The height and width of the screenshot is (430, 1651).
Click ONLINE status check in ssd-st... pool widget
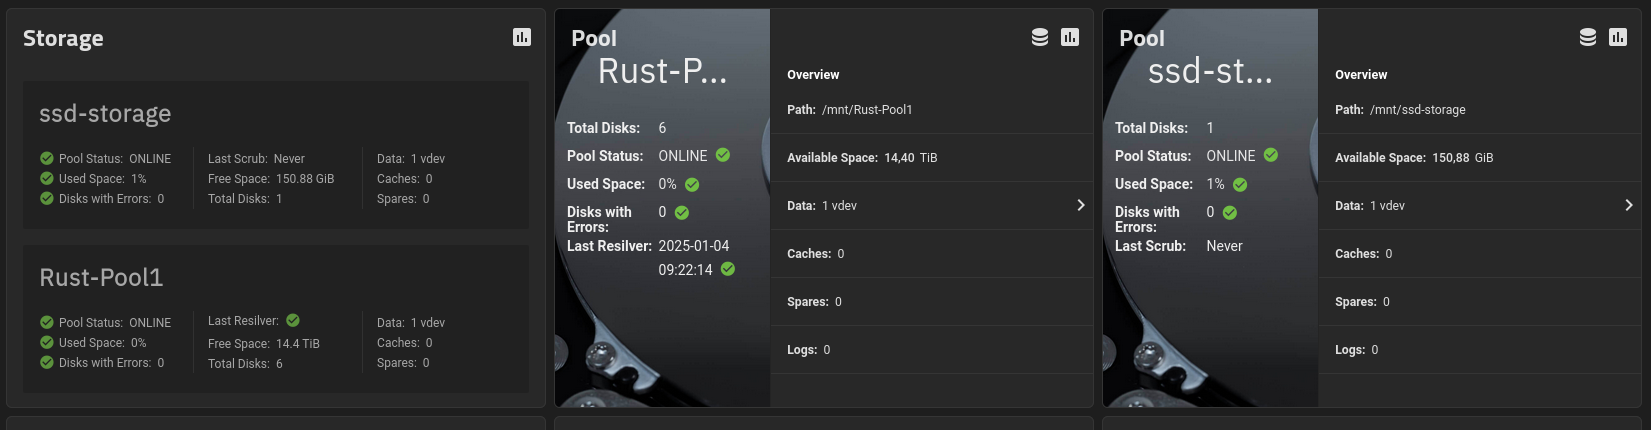[x=1271, y=155]
